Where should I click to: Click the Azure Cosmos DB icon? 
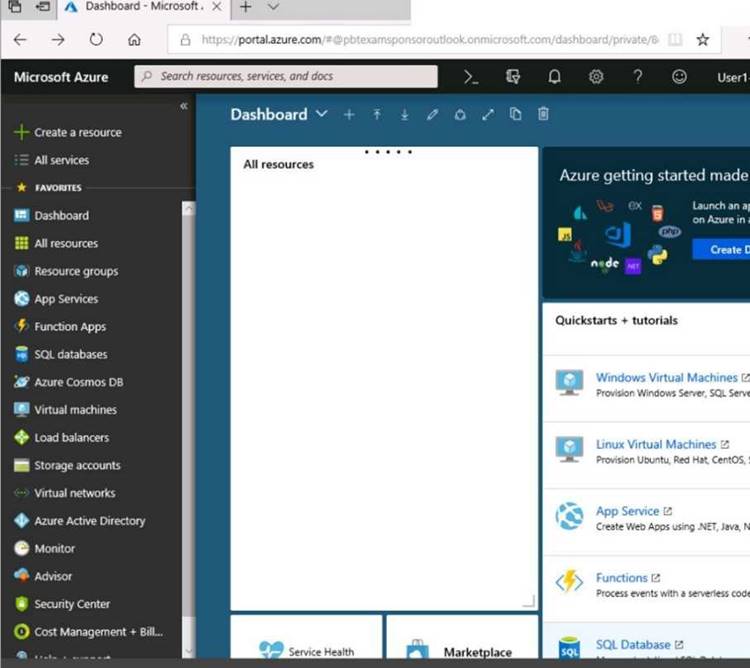pos(22,382)
